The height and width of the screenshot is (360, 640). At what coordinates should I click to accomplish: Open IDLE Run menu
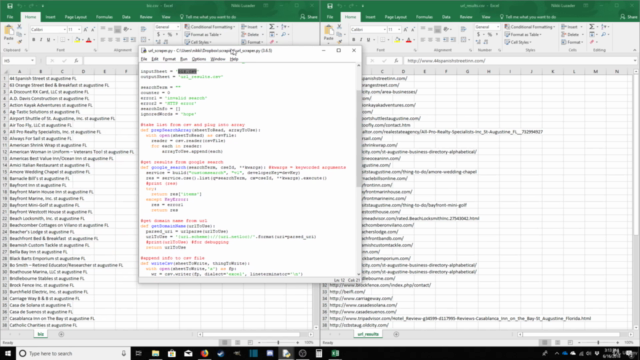184,59
